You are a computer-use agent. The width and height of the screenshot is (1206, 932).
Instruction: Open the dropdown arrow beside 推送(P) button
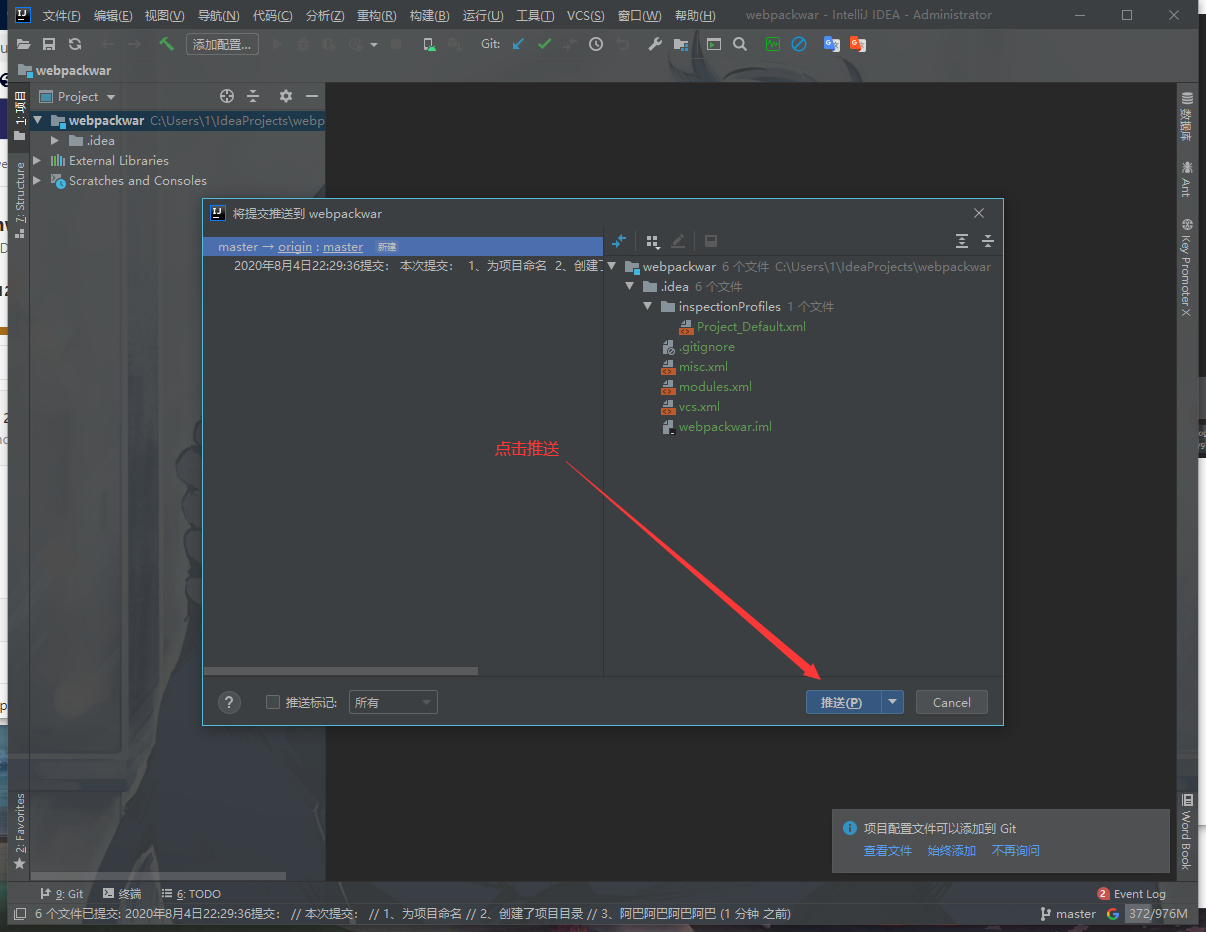pos(892,702)
